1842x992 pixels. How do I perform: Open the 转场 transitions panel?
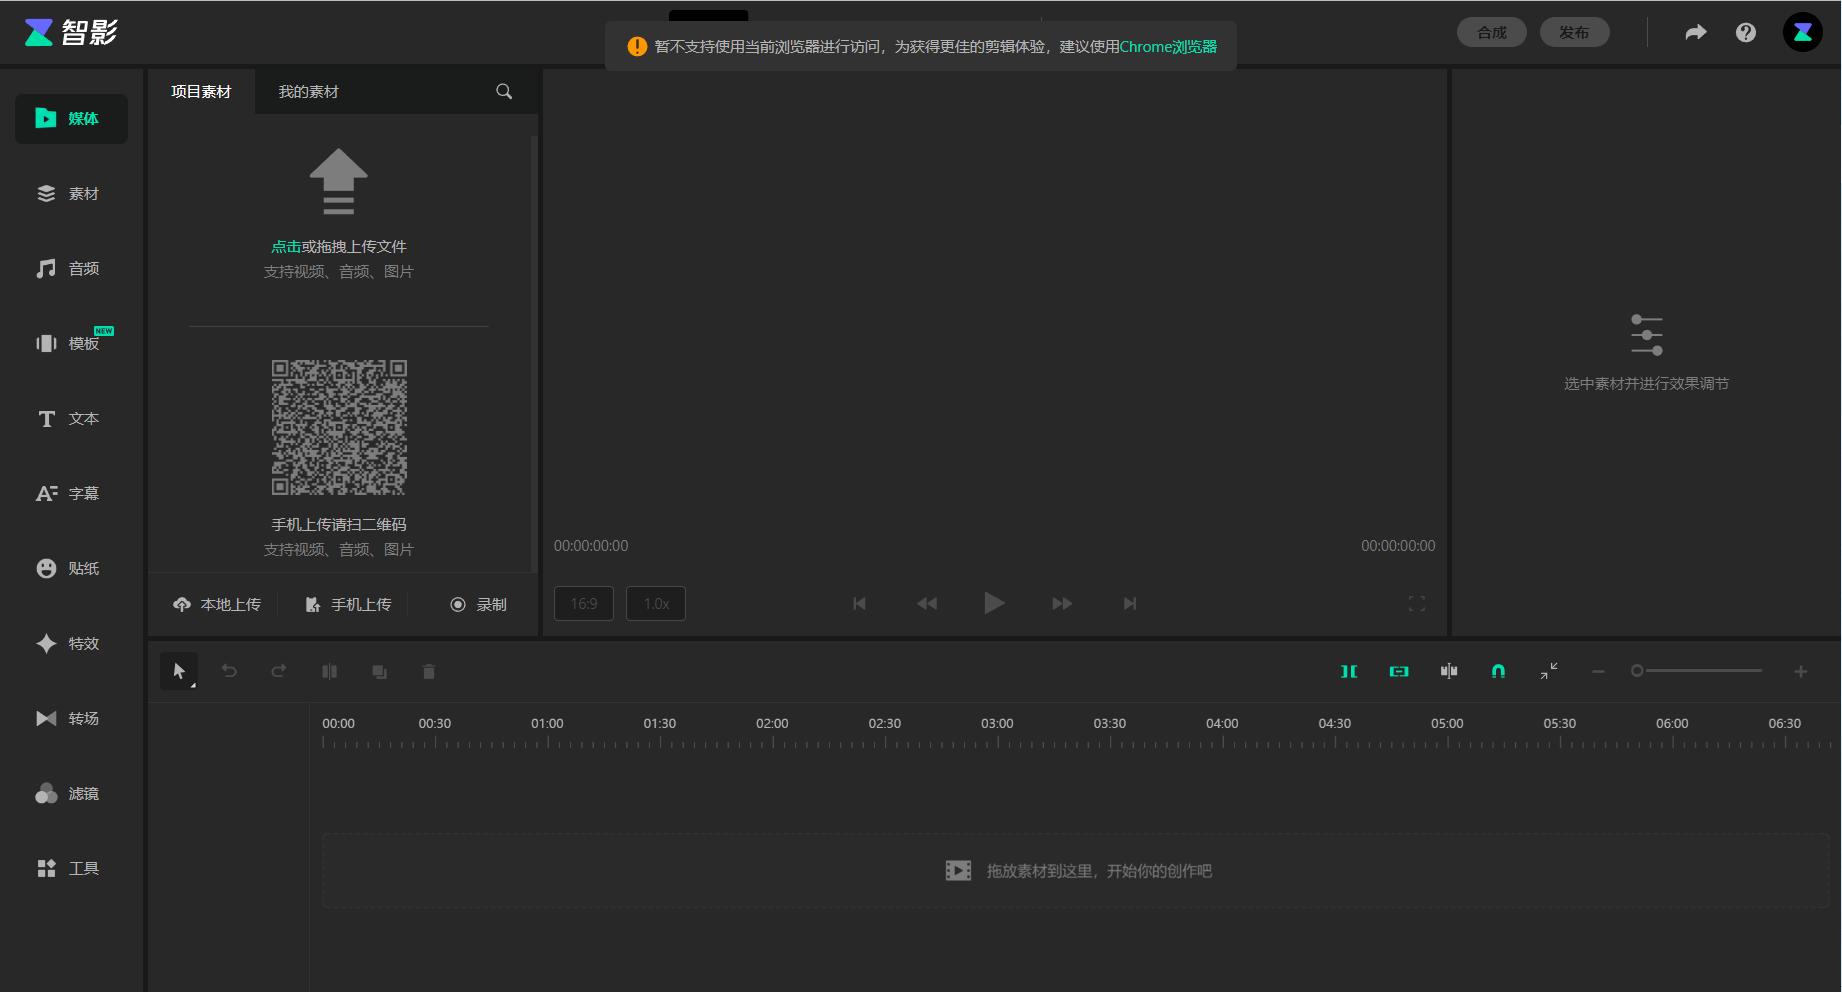click(x=69, y=718)
